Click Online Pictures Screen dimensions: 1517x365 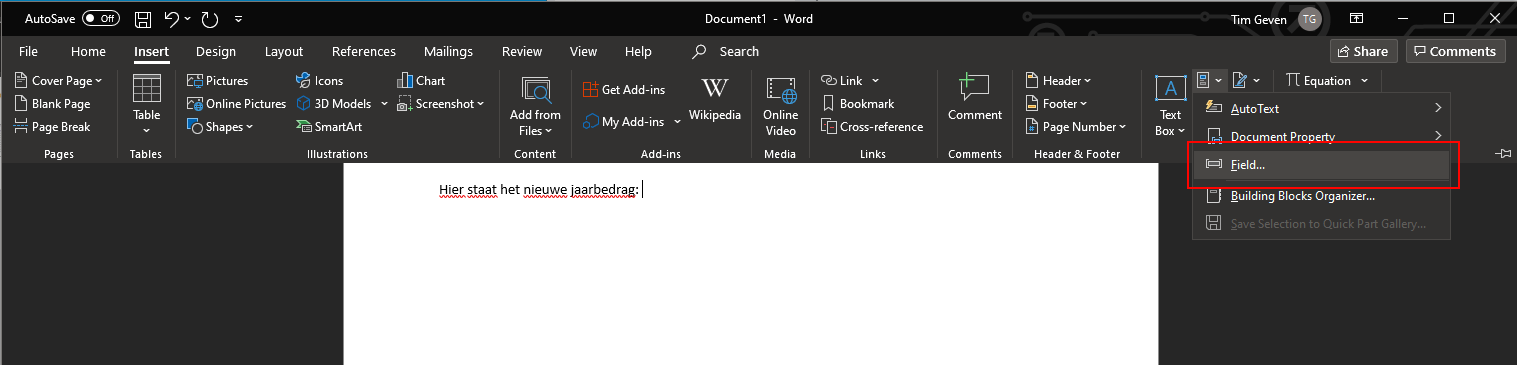(x=237, y=104)
